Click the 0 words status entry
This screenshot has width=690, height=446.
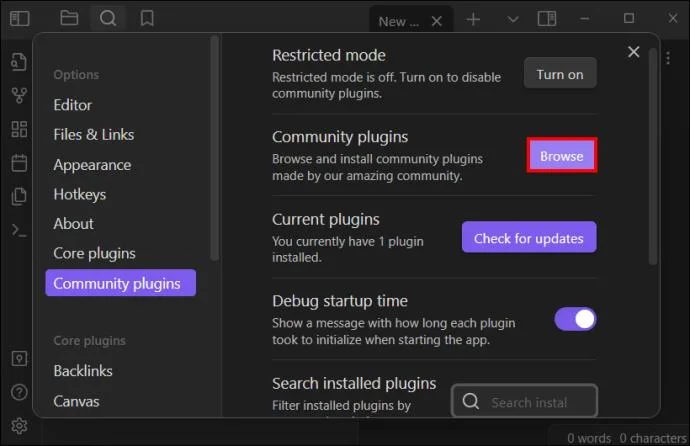[589, 438]
